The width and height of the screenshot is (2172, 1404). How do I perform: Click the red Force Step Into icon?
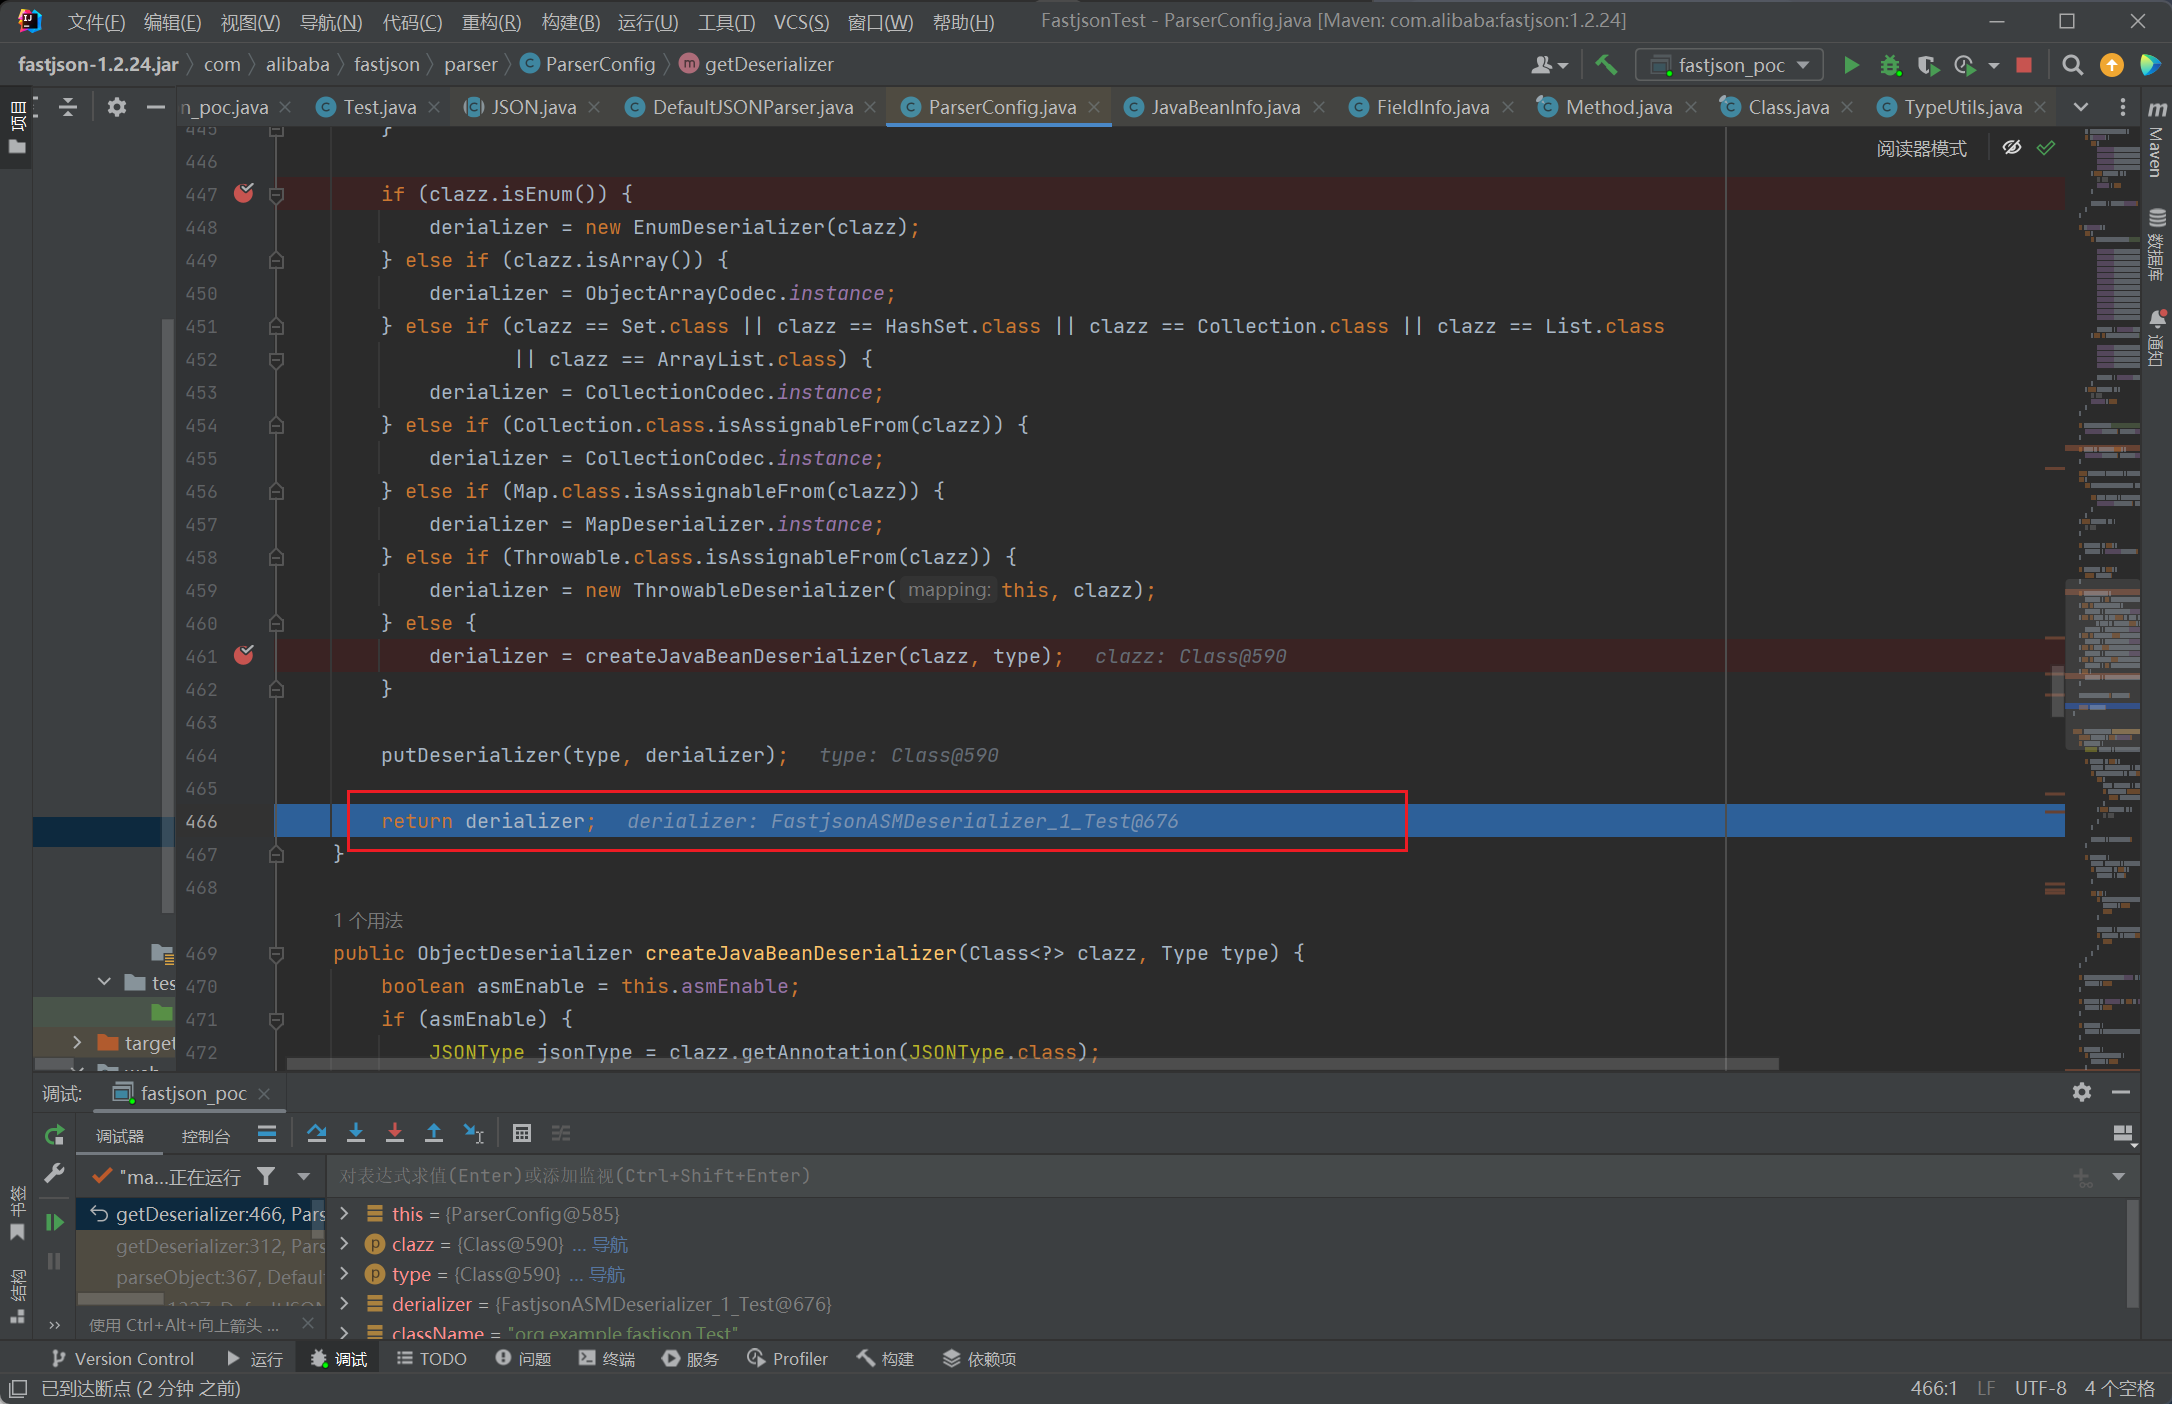(395, 1133)
